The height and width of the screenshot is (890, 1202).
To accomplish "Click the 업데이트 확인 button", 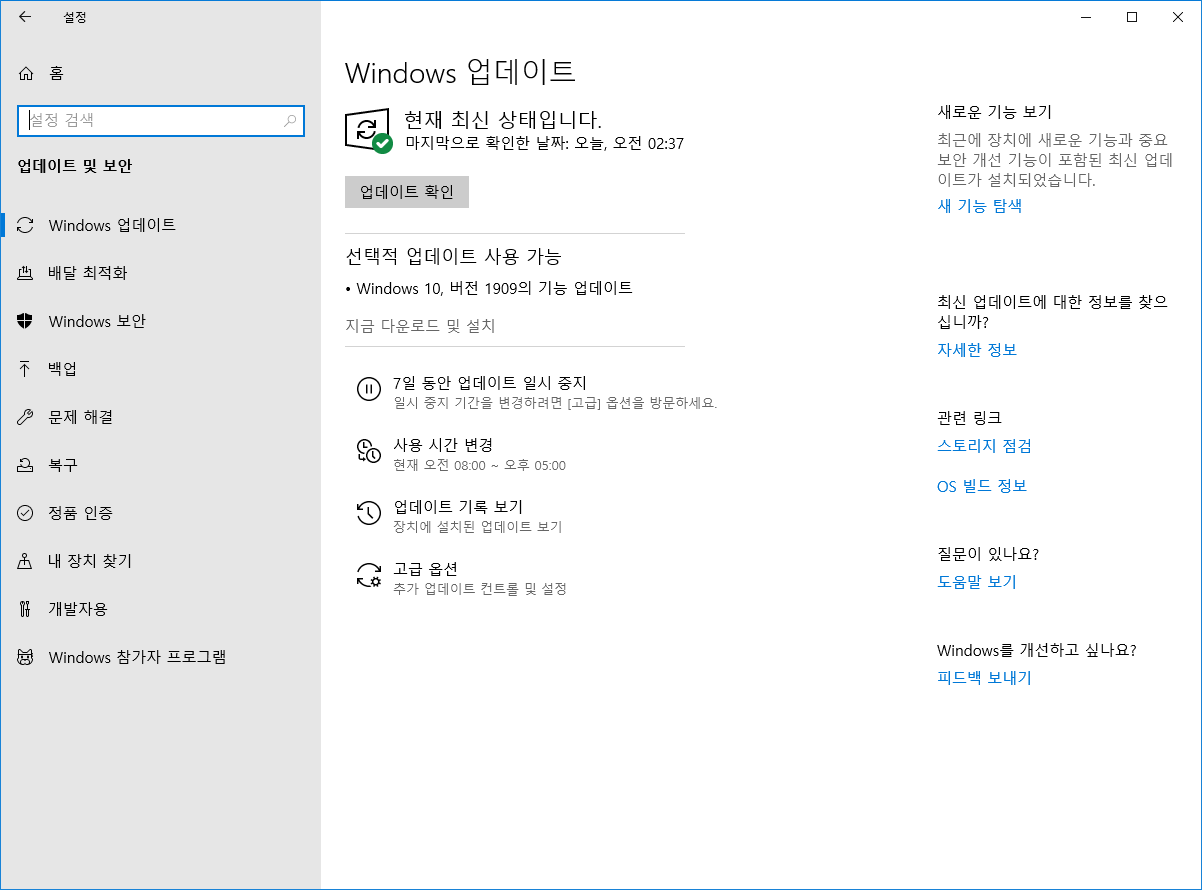I will click(407, 192).
